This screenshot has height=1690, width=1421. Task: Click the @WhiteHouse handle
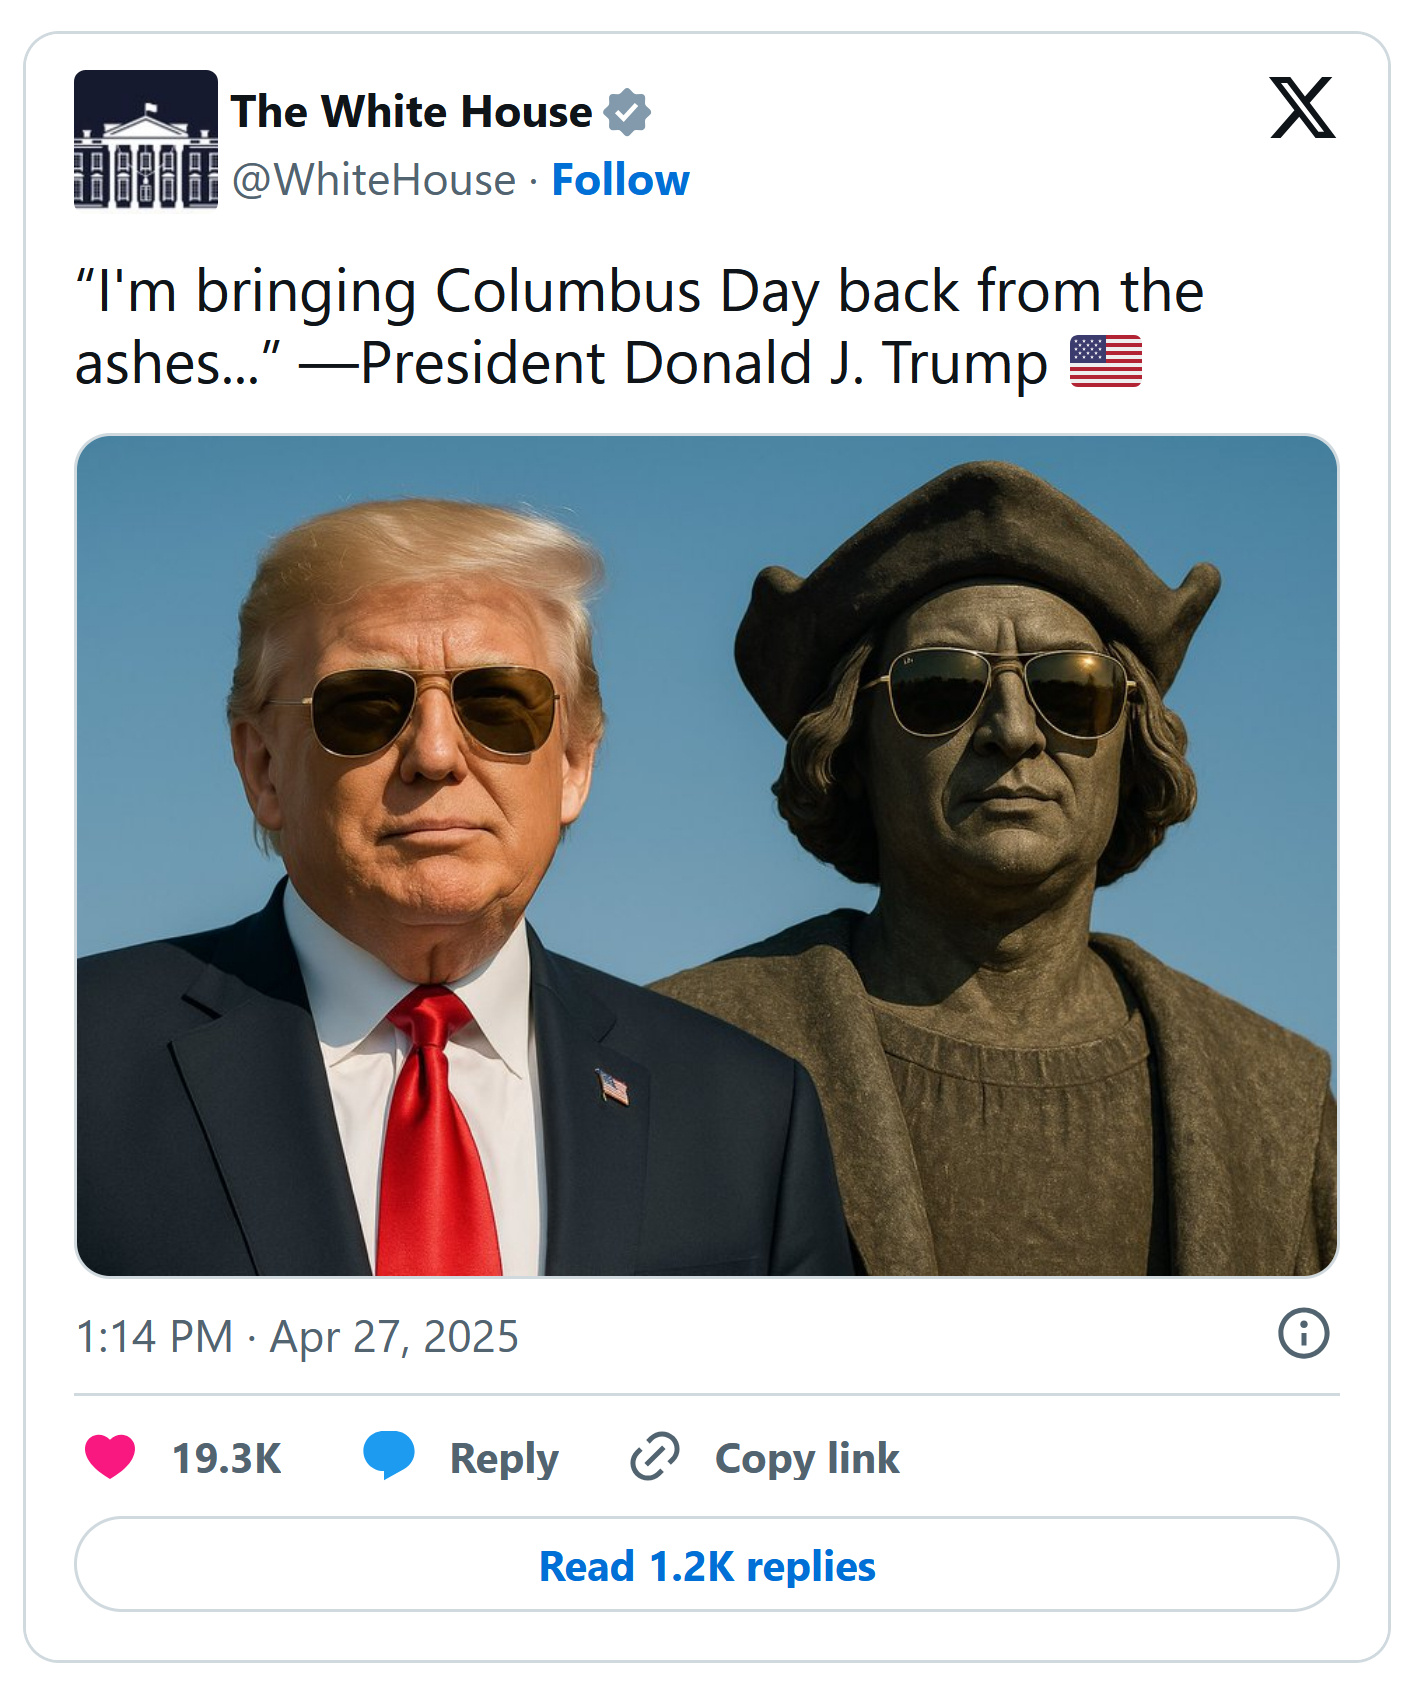374,180
